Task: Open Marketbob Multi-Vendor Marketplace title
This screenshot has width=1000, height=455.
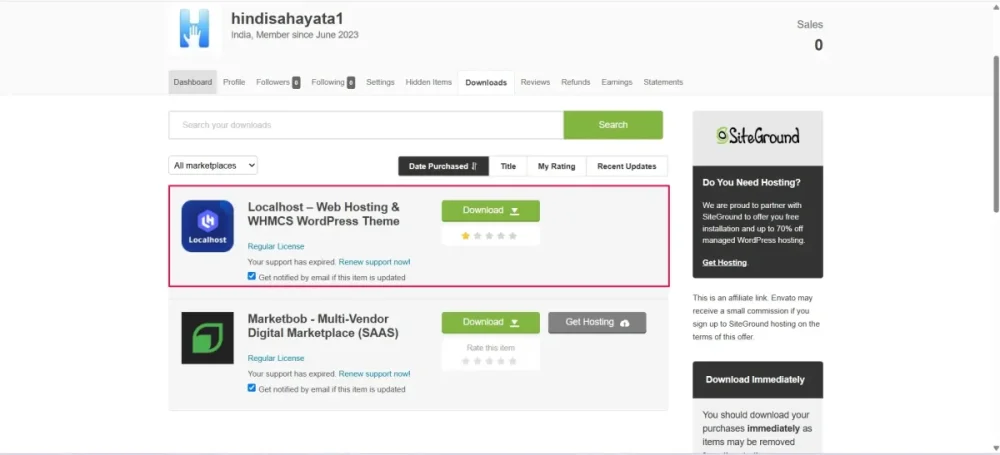Action: pyautogui.click(x=323, y=326)
